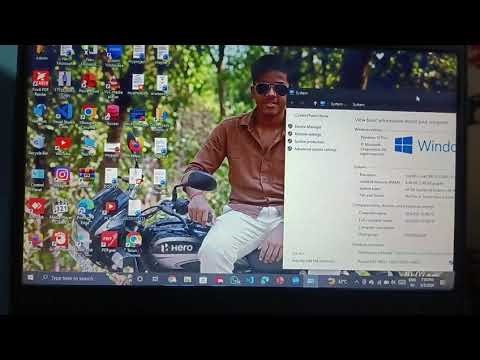Open the Control Panel desktop icon
Image resolution: width=480 pixels, height=360 pixels.
pyautogui.click(x=38, y=179)
